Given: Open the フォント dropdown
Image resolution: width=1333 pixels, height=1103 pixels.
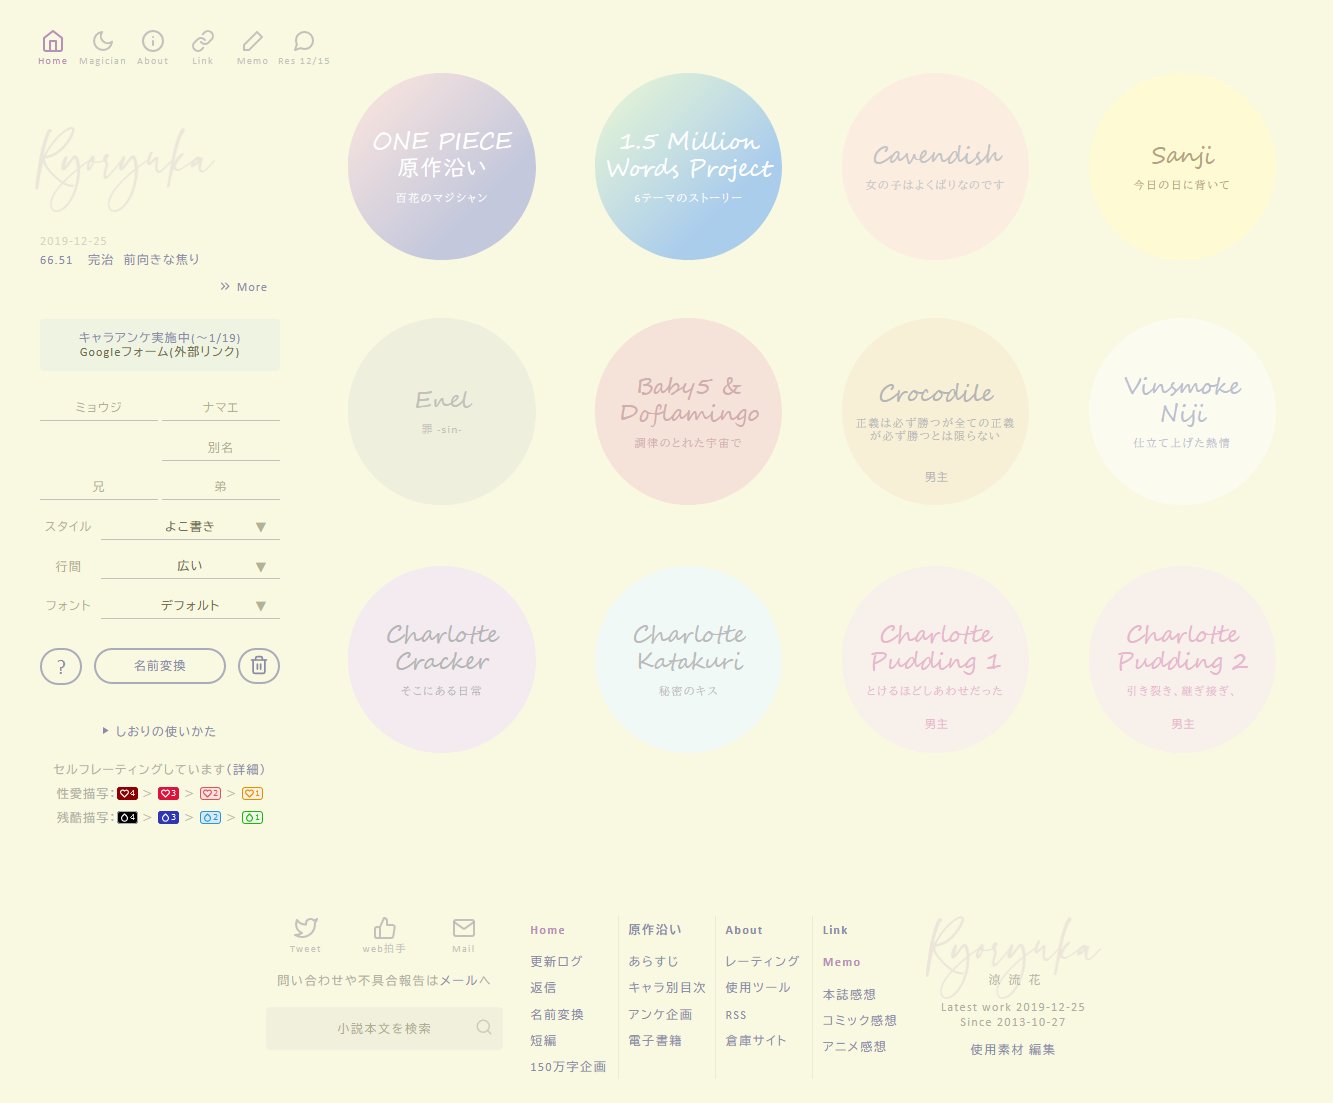Looking at the screenshot, I should pos(190,605).
